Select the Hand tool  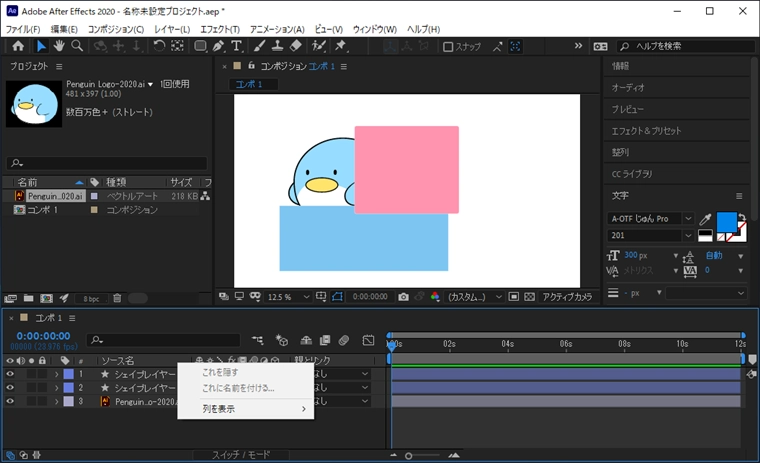tap(59, 46)
